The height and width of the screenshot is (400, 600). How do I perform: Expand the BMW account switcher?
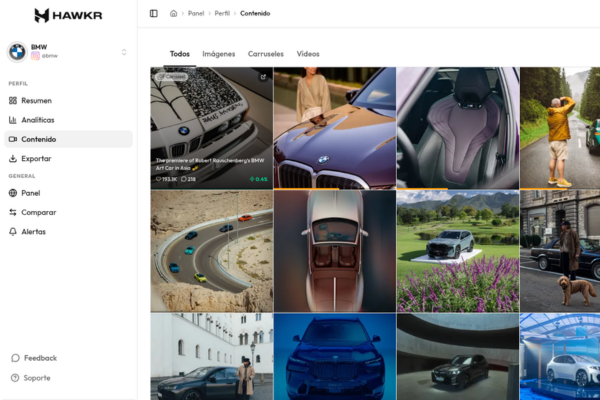124,51
